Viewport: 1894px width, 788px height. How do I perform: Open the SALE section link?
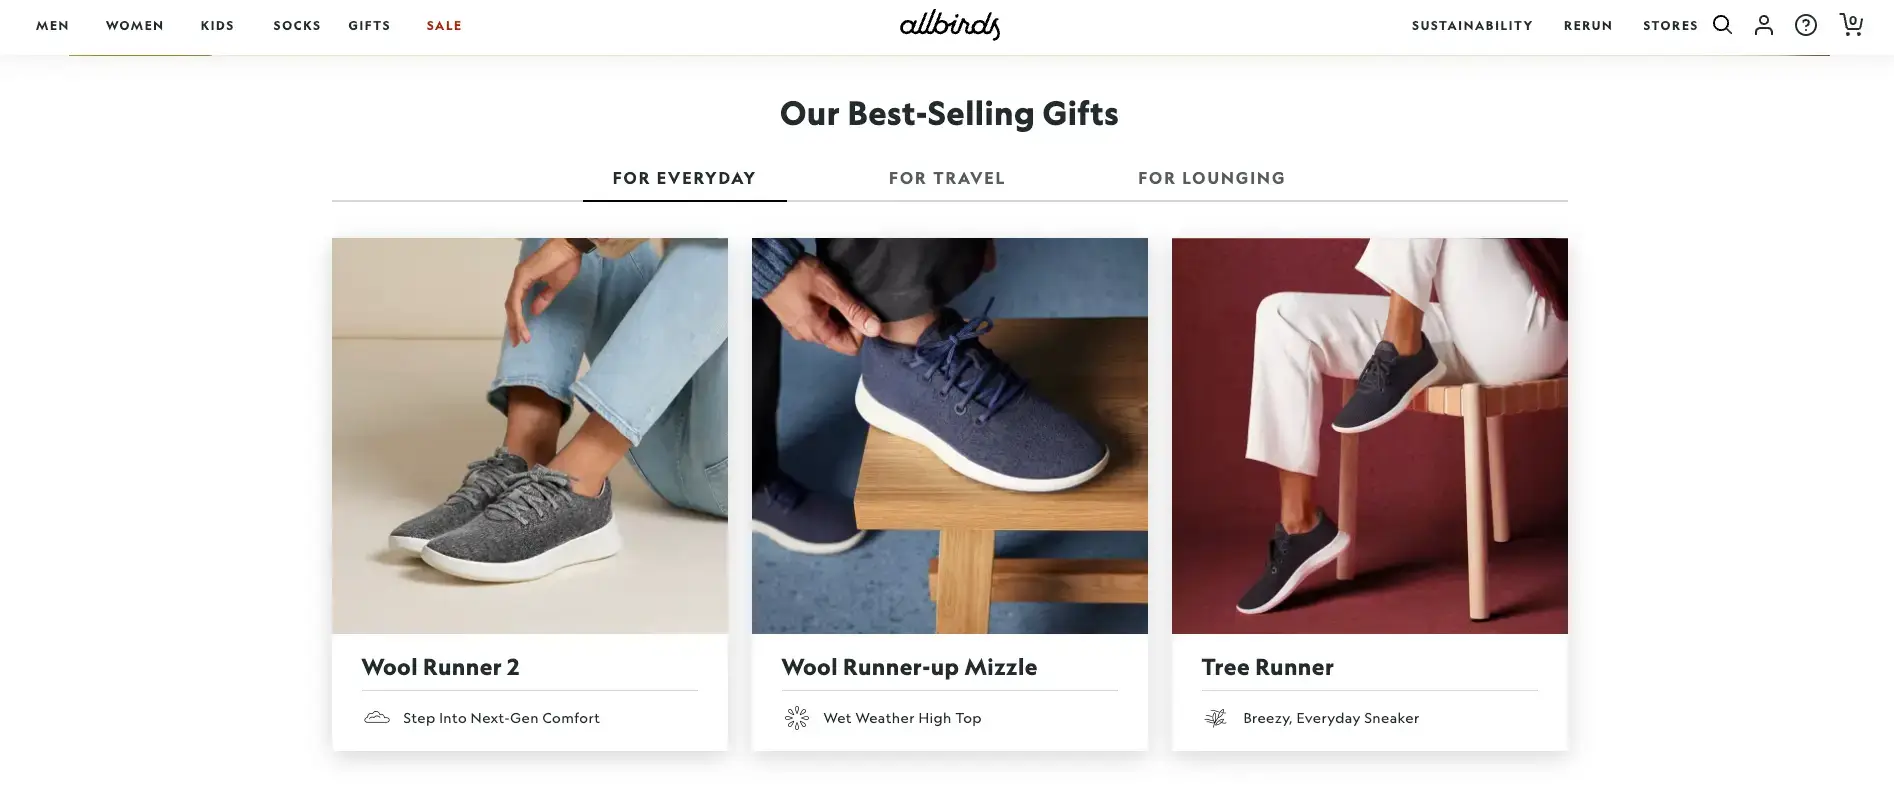(443, 25)
